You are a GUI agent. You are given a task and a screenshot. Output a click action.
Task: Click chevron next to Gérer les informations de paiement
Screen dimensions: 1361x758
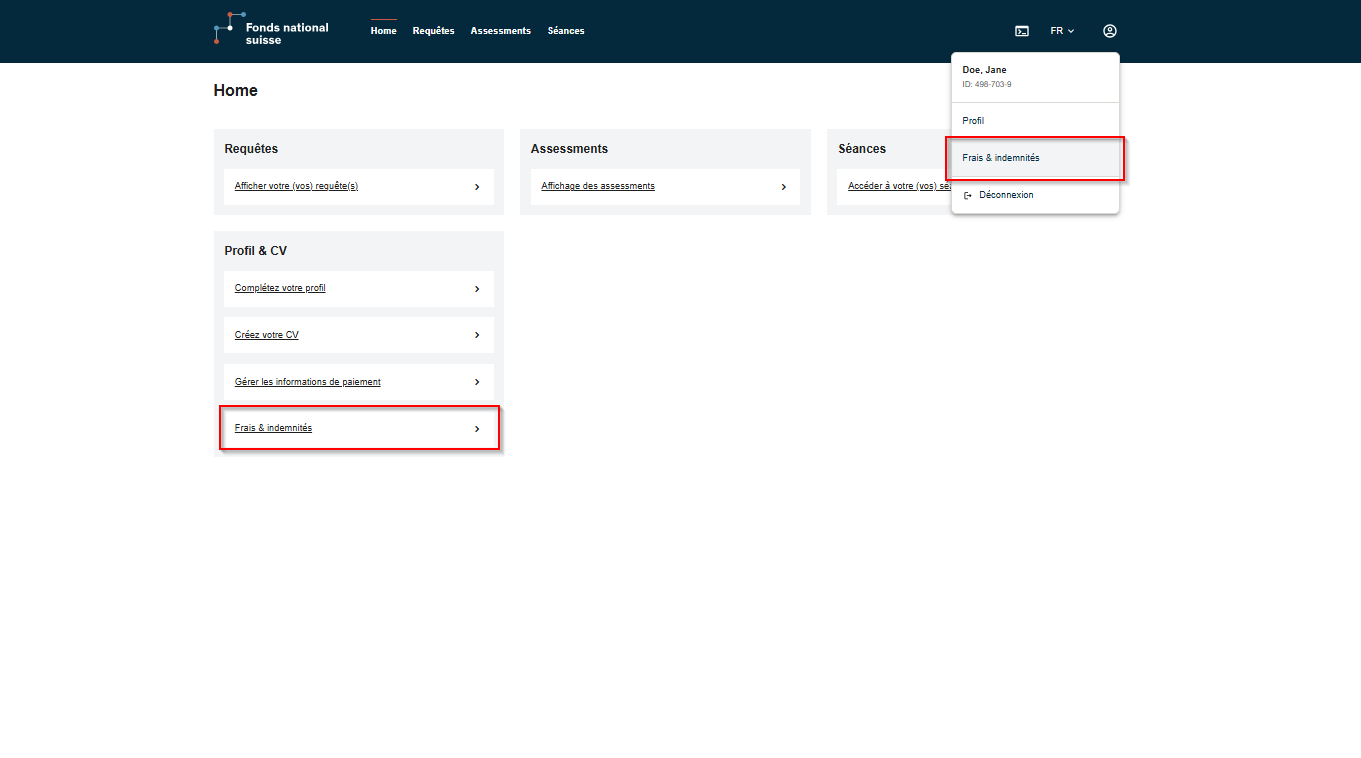tap(477, 382)
